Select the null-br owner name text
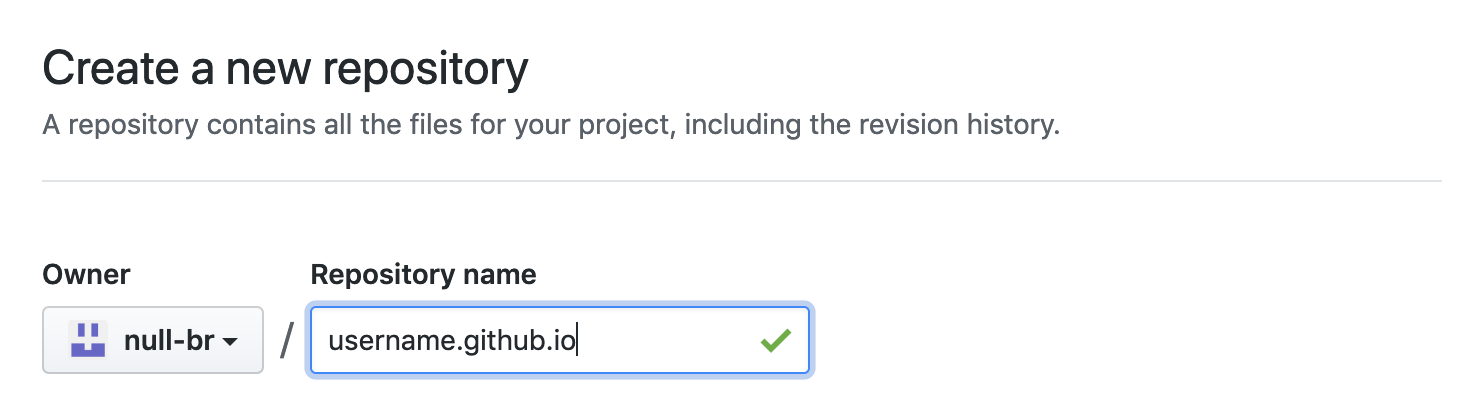Image resolution: width=1466 pixels, height=396 pixels. point(169,340)
